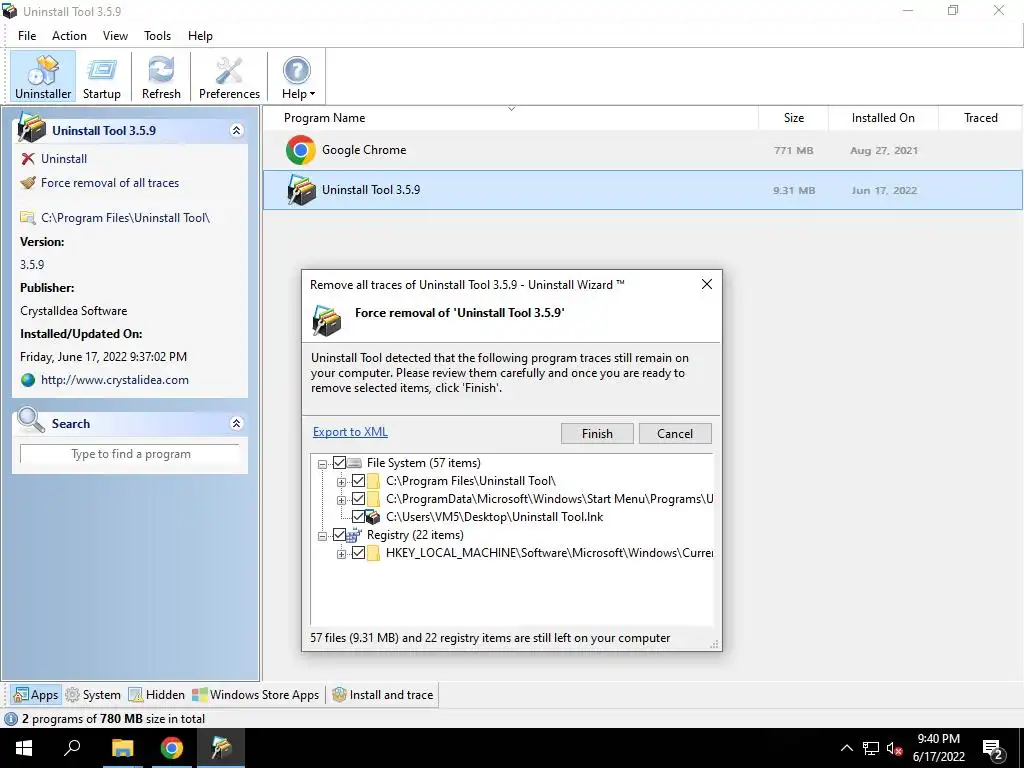Open Preferences from the toolbar
This screenshot has width=1024, height=768.
pos(229,77)
